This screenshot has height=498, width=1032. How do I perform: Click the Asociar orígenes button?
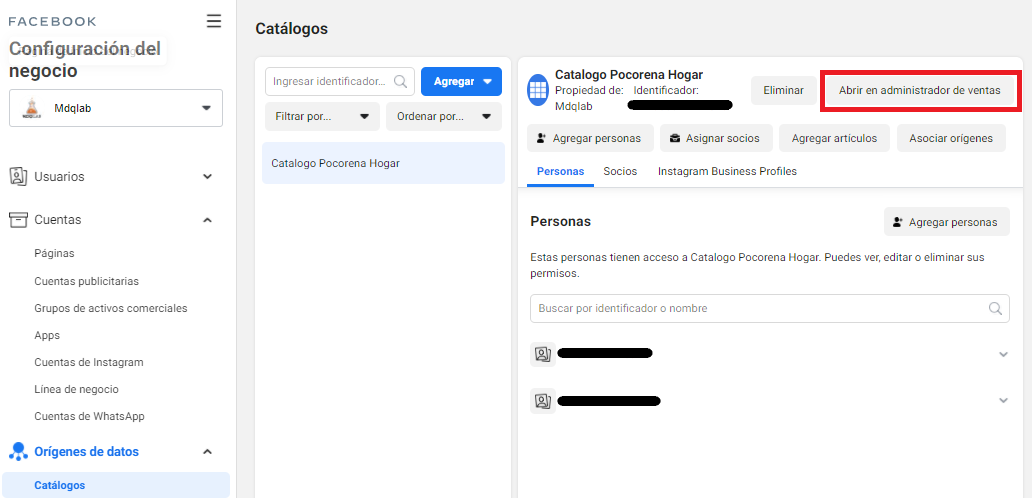click(951, 138)
